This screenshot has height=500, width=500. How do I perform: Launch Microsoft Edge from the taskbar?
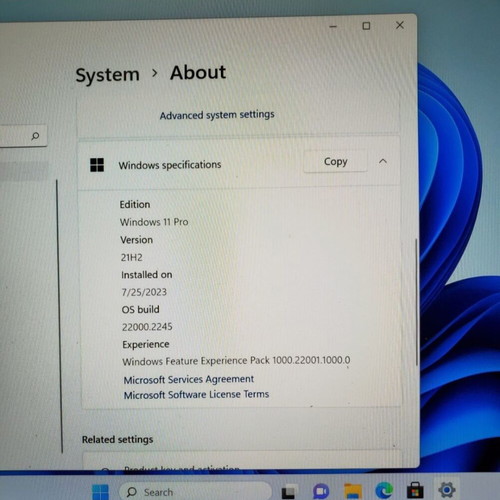tap(384, 490)
